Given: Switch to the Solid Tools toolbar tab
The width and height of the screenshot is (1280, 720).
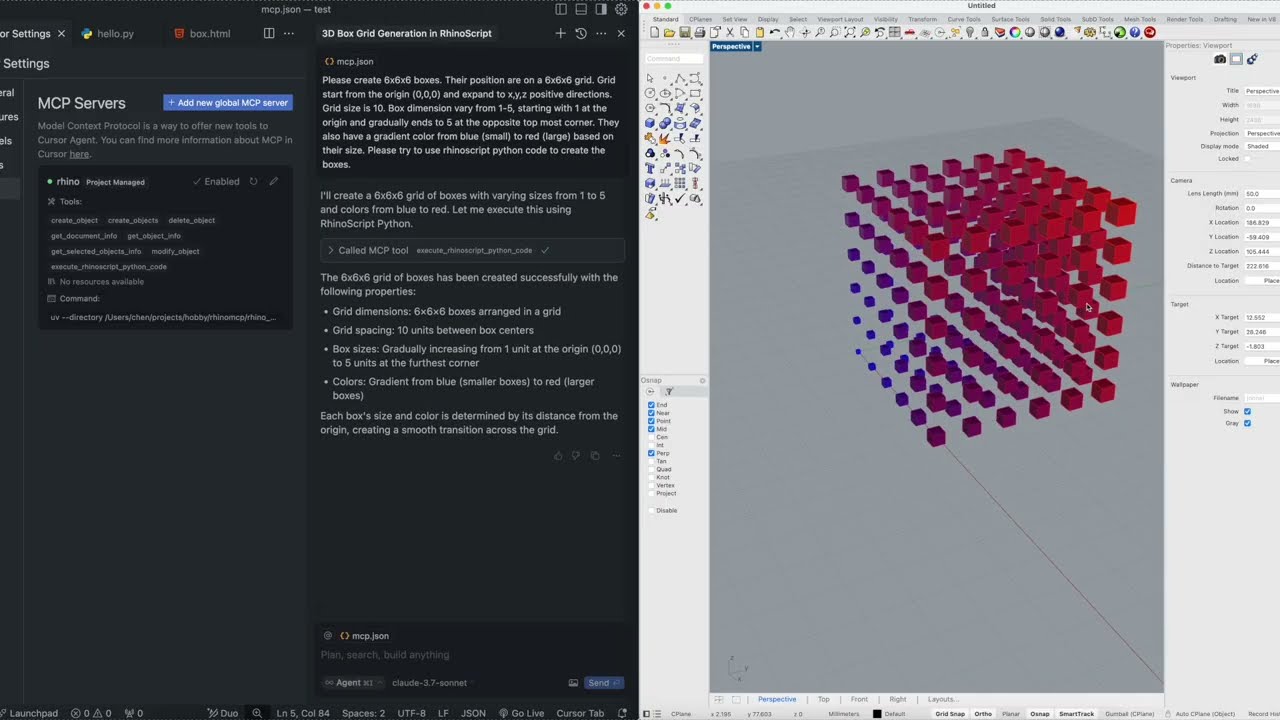Looking at the screenshot, I should (1055, 19).
